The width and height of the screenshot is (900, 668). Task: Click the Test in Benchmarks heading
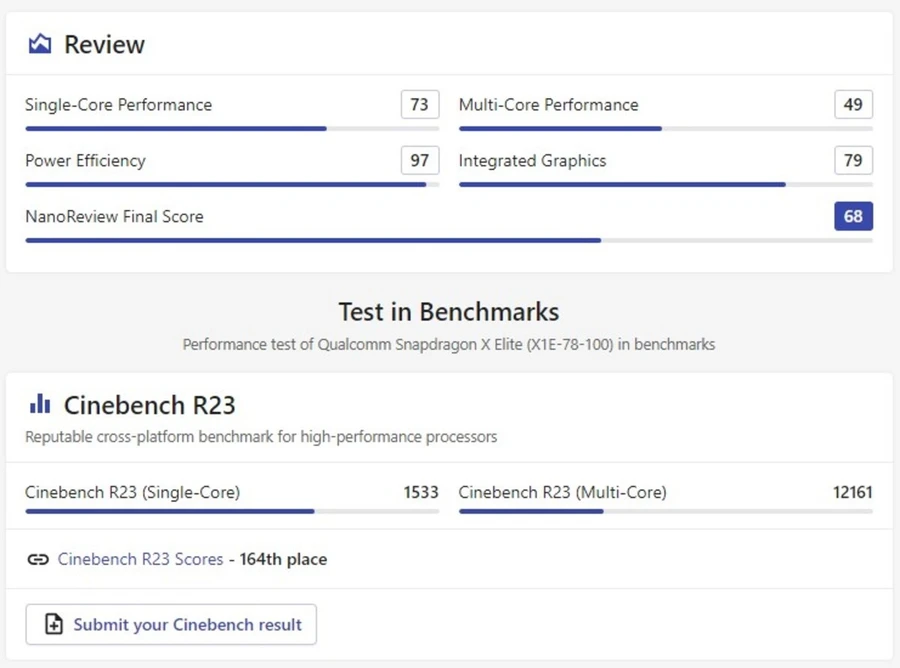449,312
